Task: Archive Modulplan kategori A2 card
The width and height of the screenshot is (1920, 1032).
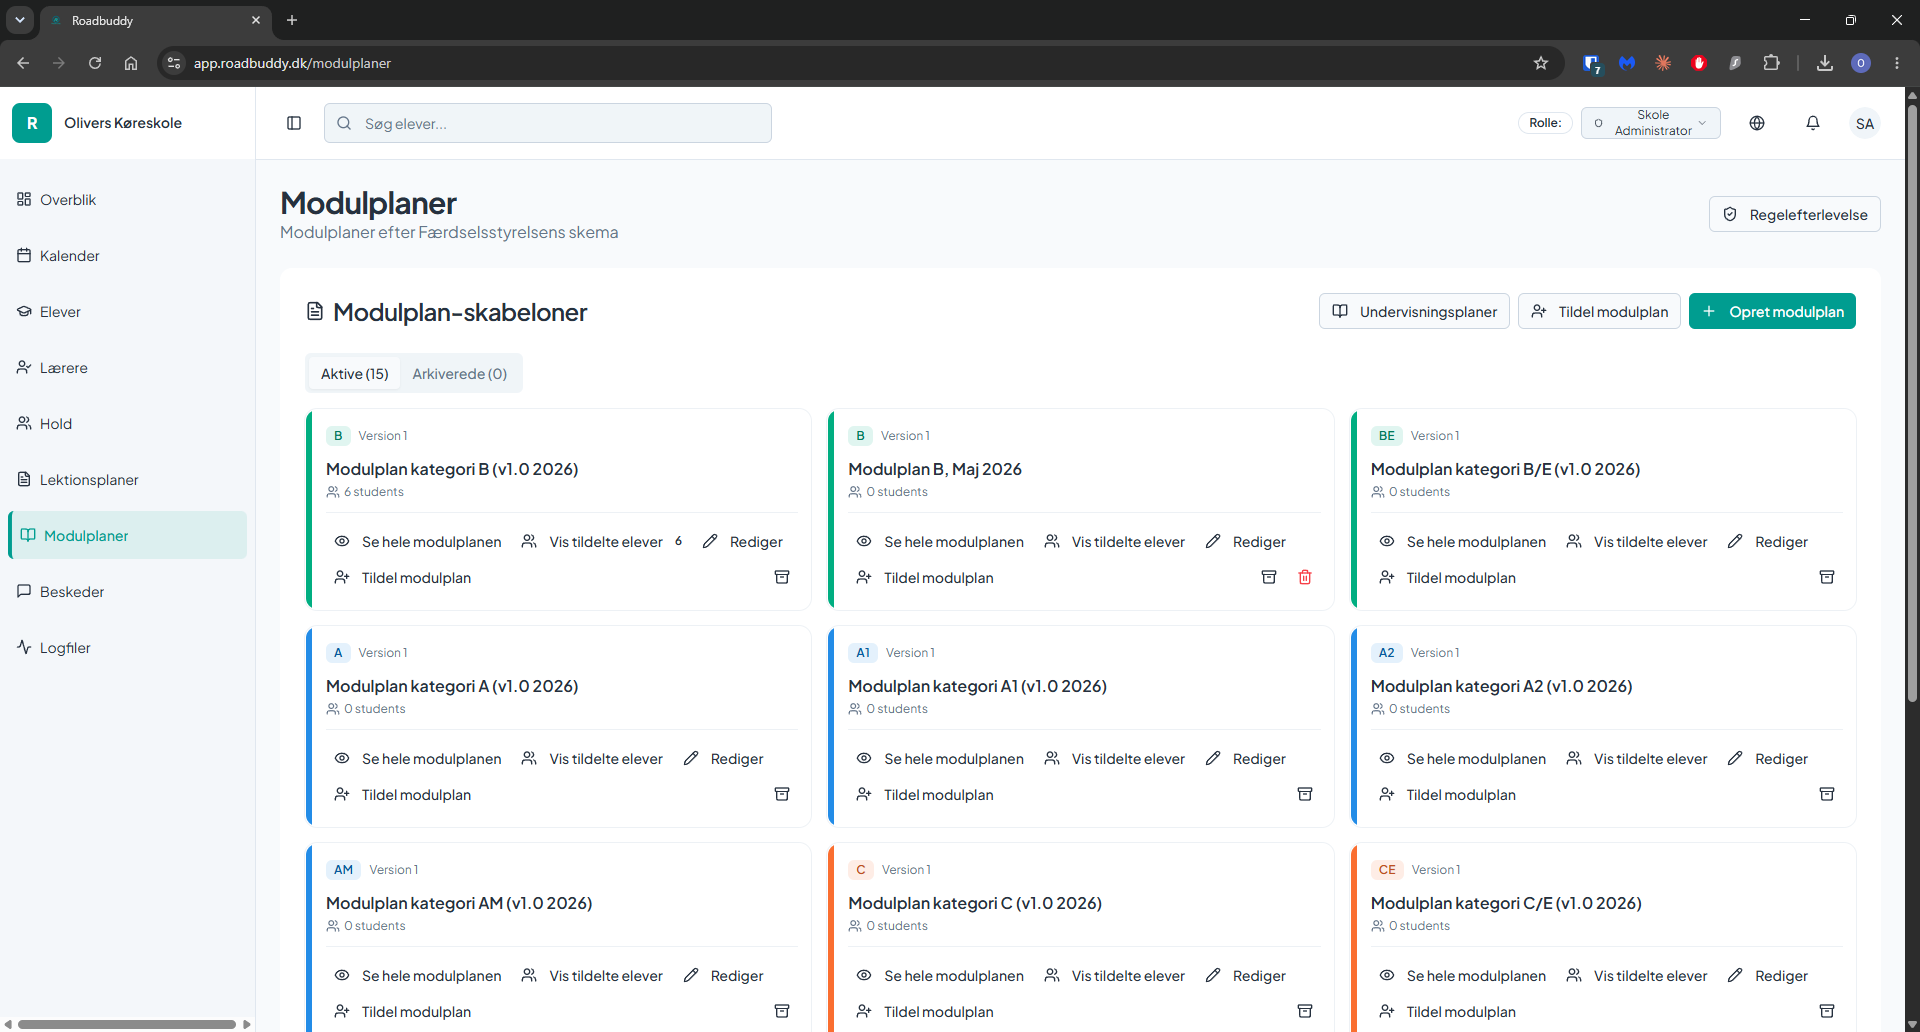Action: 1827,794
